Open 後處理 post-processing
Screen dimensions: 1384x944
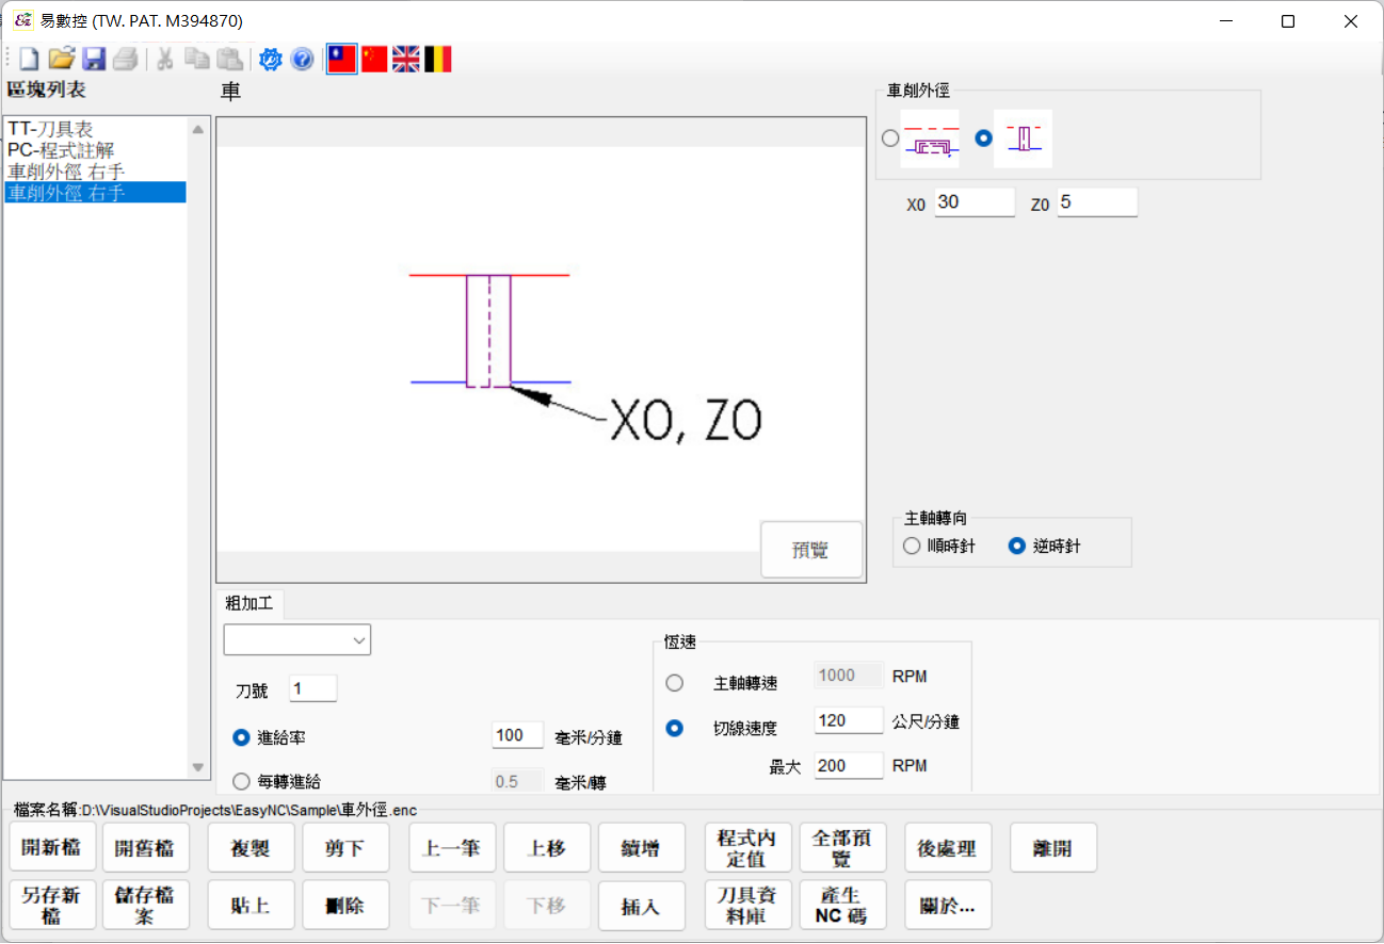click(x=948, y=848)
